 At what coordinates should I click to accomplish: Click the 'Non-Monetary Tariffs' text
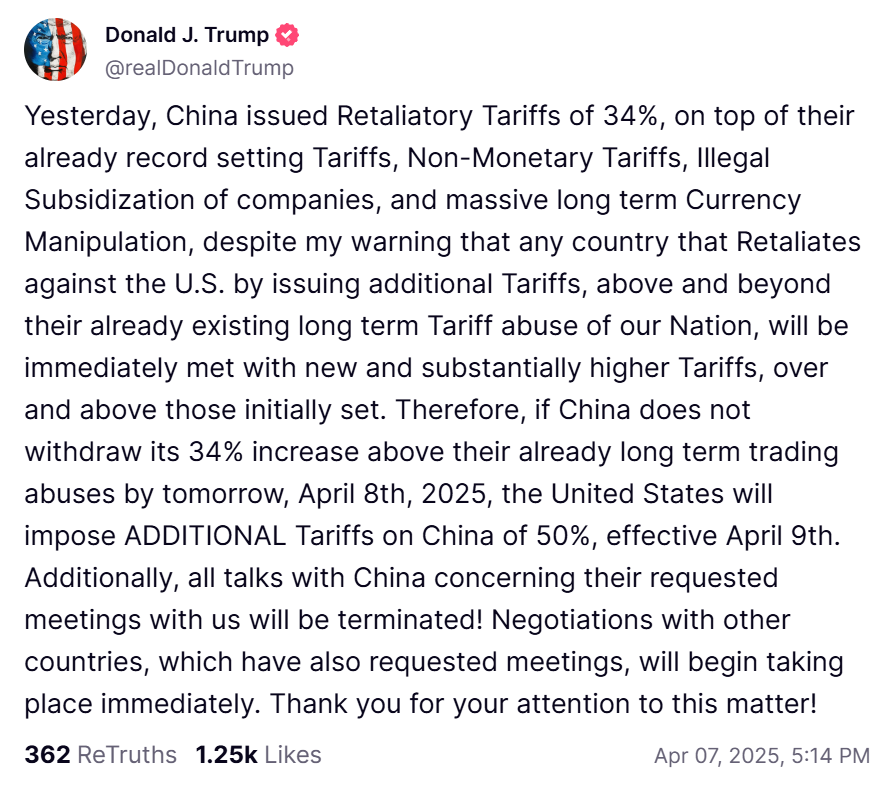coord(544,158)
